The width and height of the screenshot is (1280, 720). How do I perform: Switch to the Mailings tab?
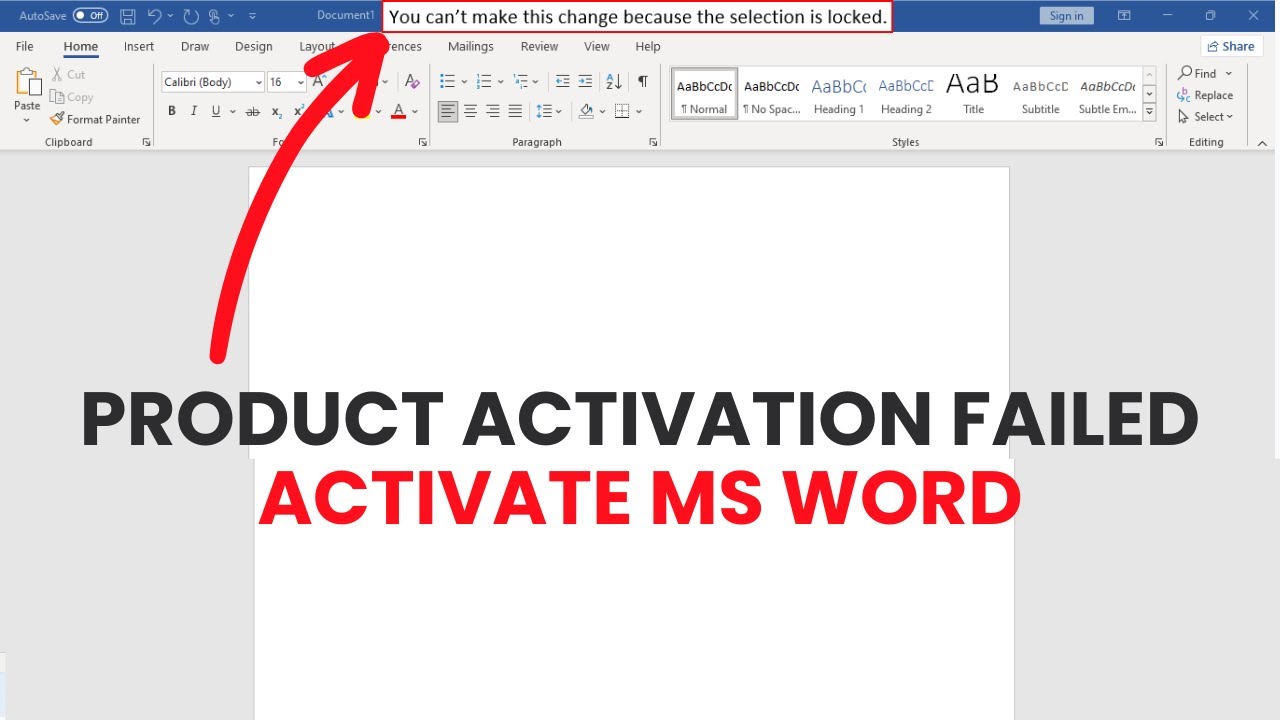tap(471, 46)
